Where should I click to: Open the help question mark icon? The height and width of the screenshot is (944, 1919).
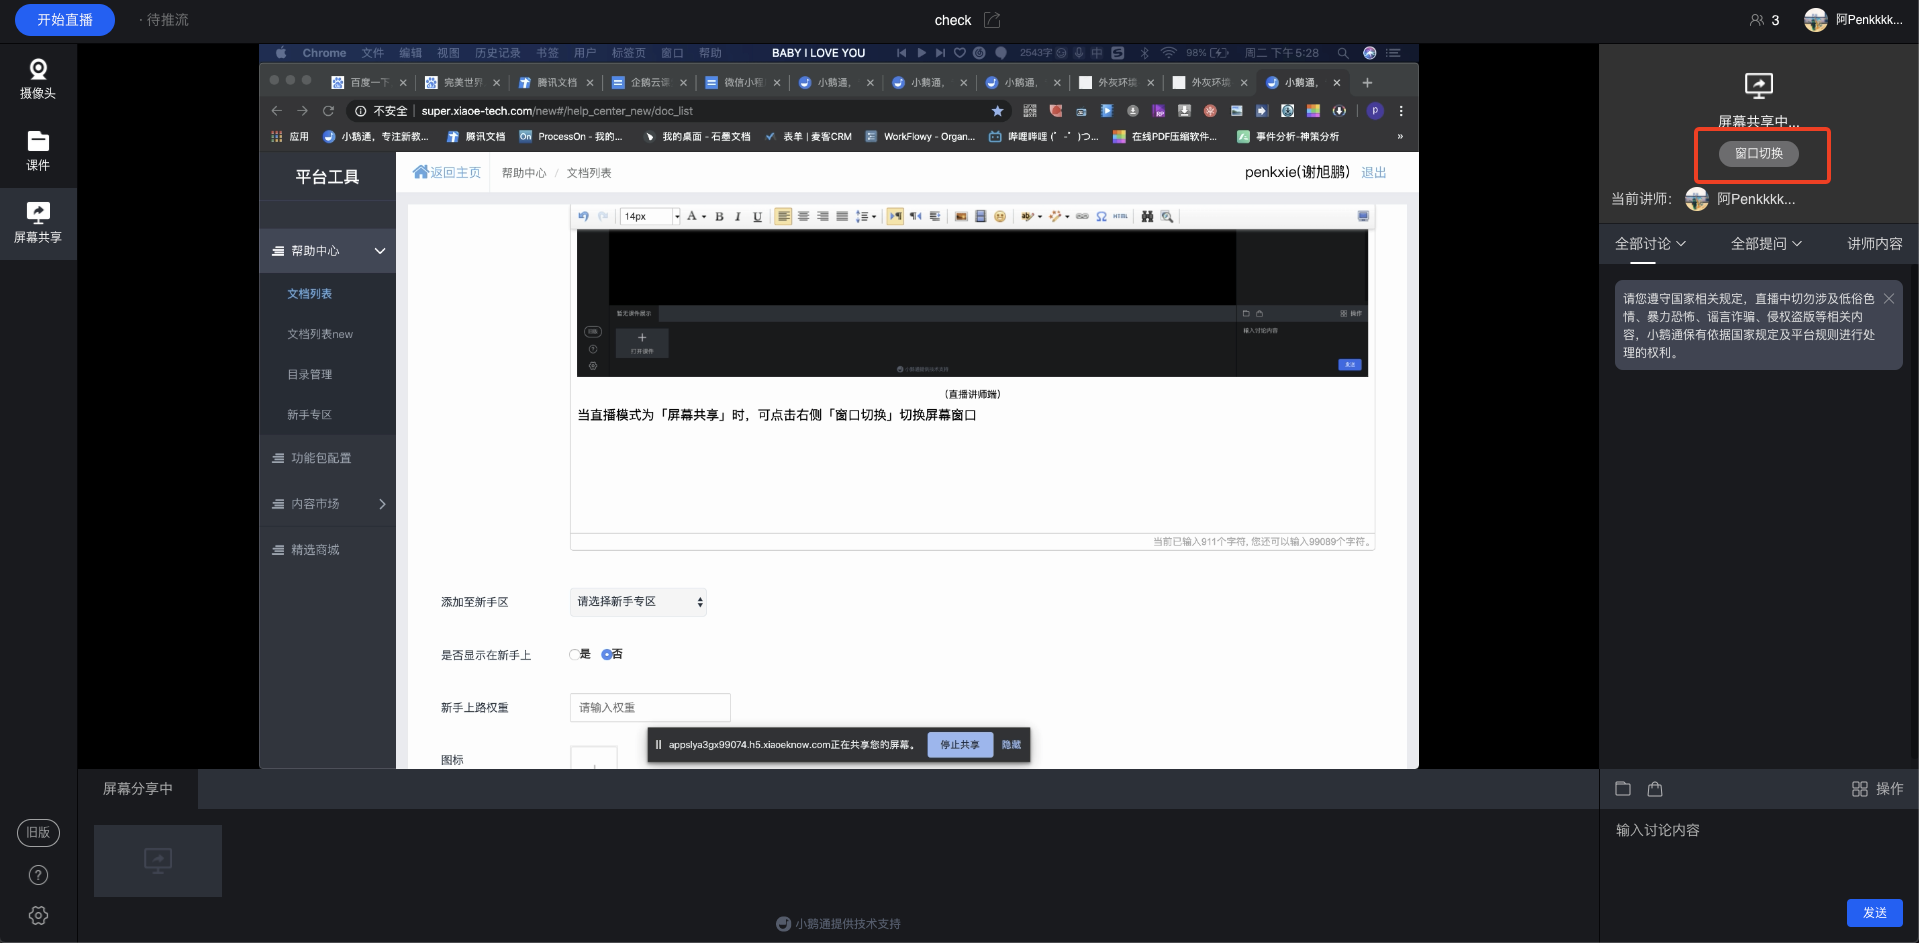(38, 875)
